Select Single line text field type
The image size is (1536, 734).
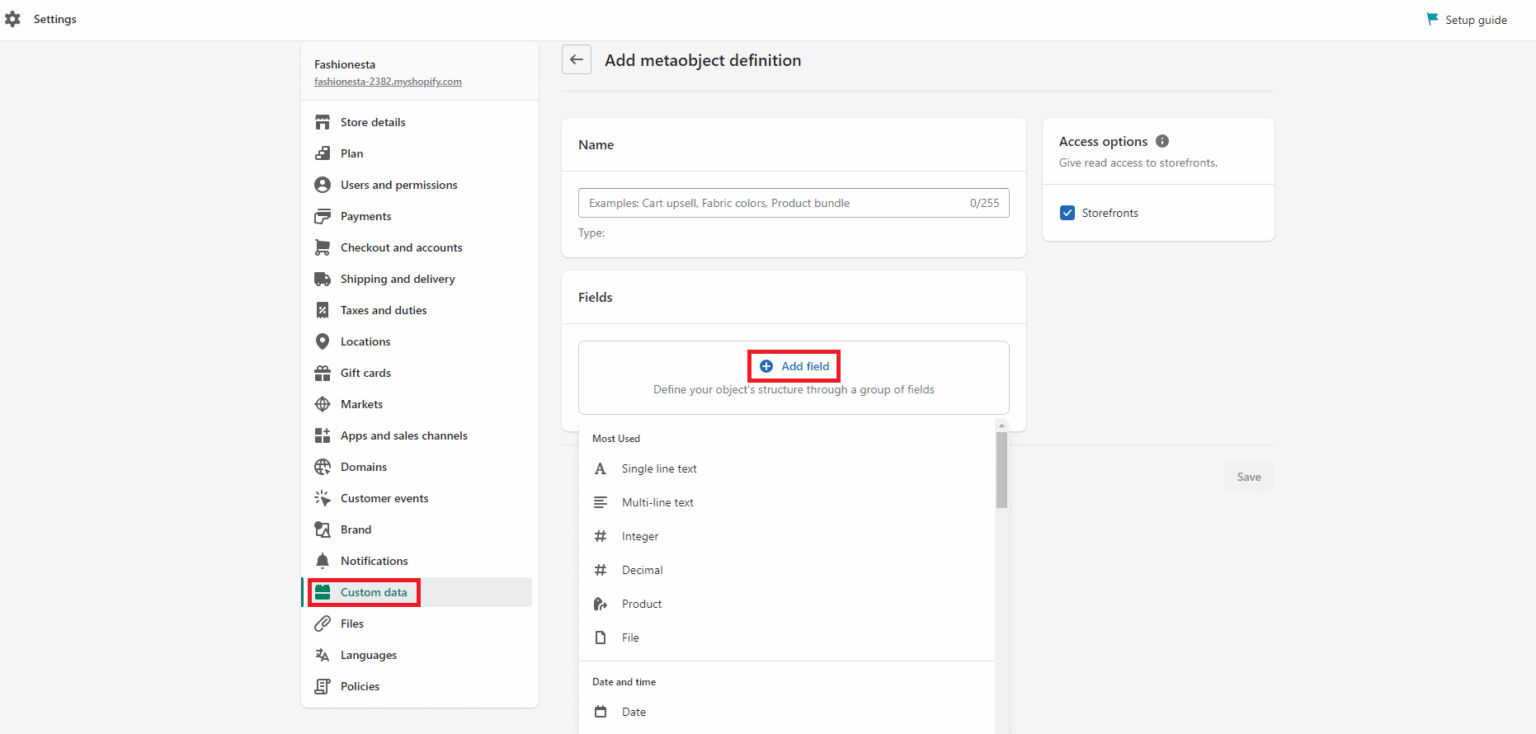(x=660, y=468)
